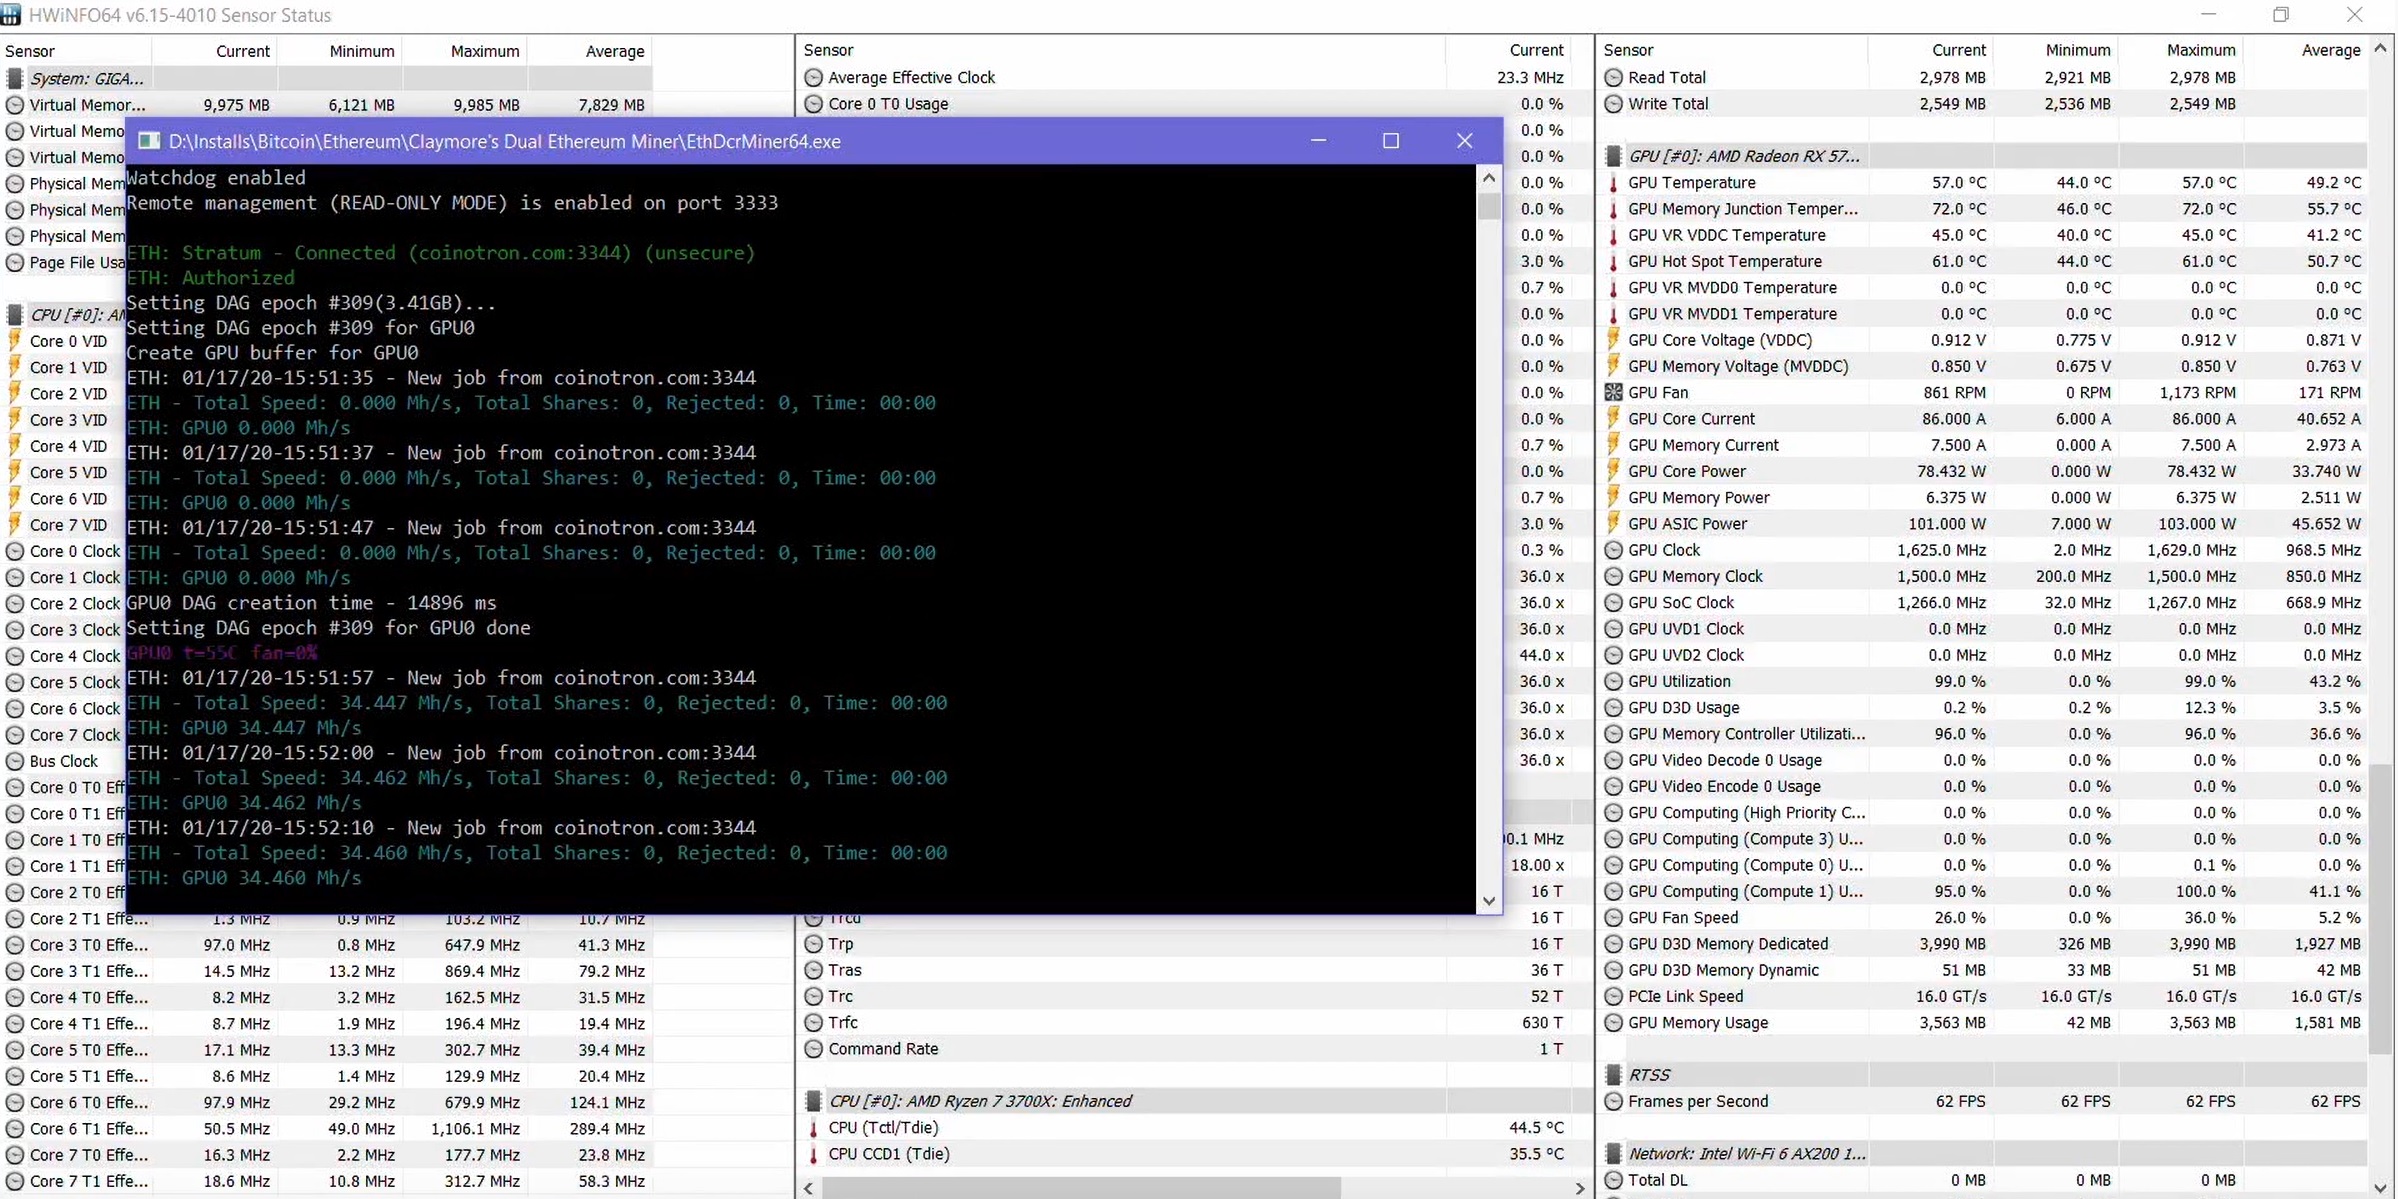Close the EthDcrMiner64 console window

point(1464,141)
